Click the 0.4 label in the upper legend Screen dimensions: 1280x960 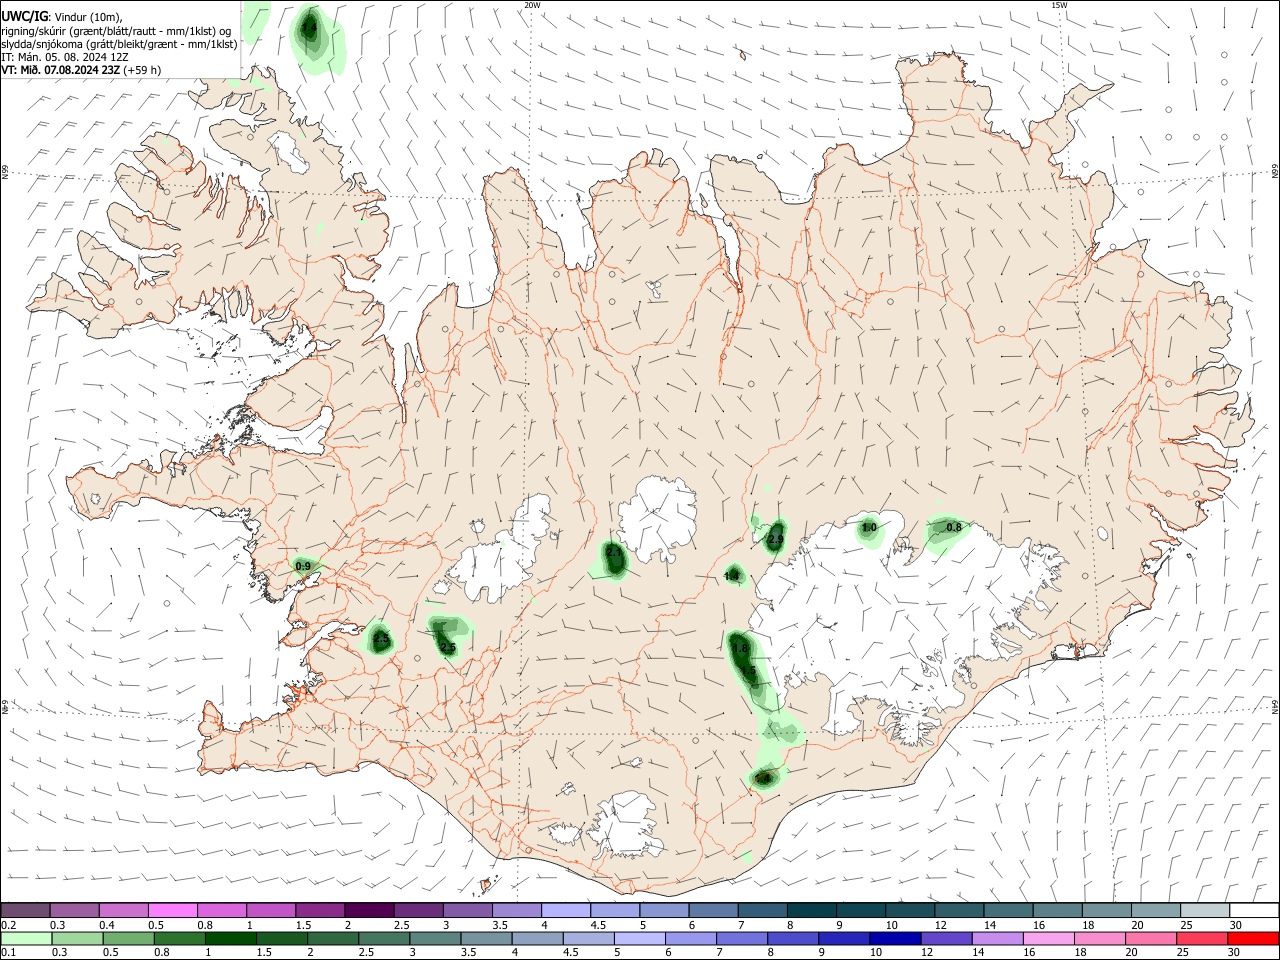[107, 925]
